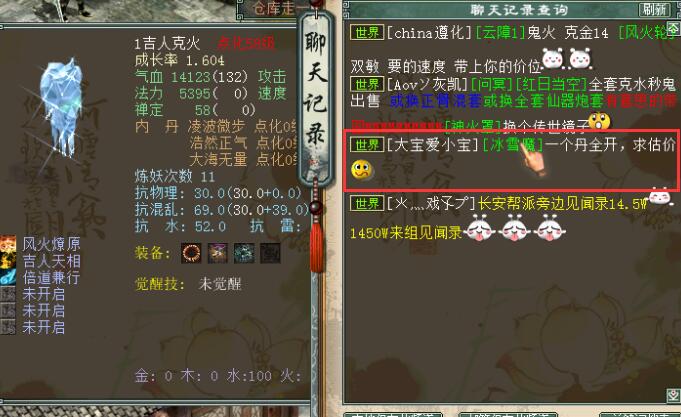Click the 风火燎原 skill icon
The image size is (681, 417).
pyautogui.click(x=8, y=244)
